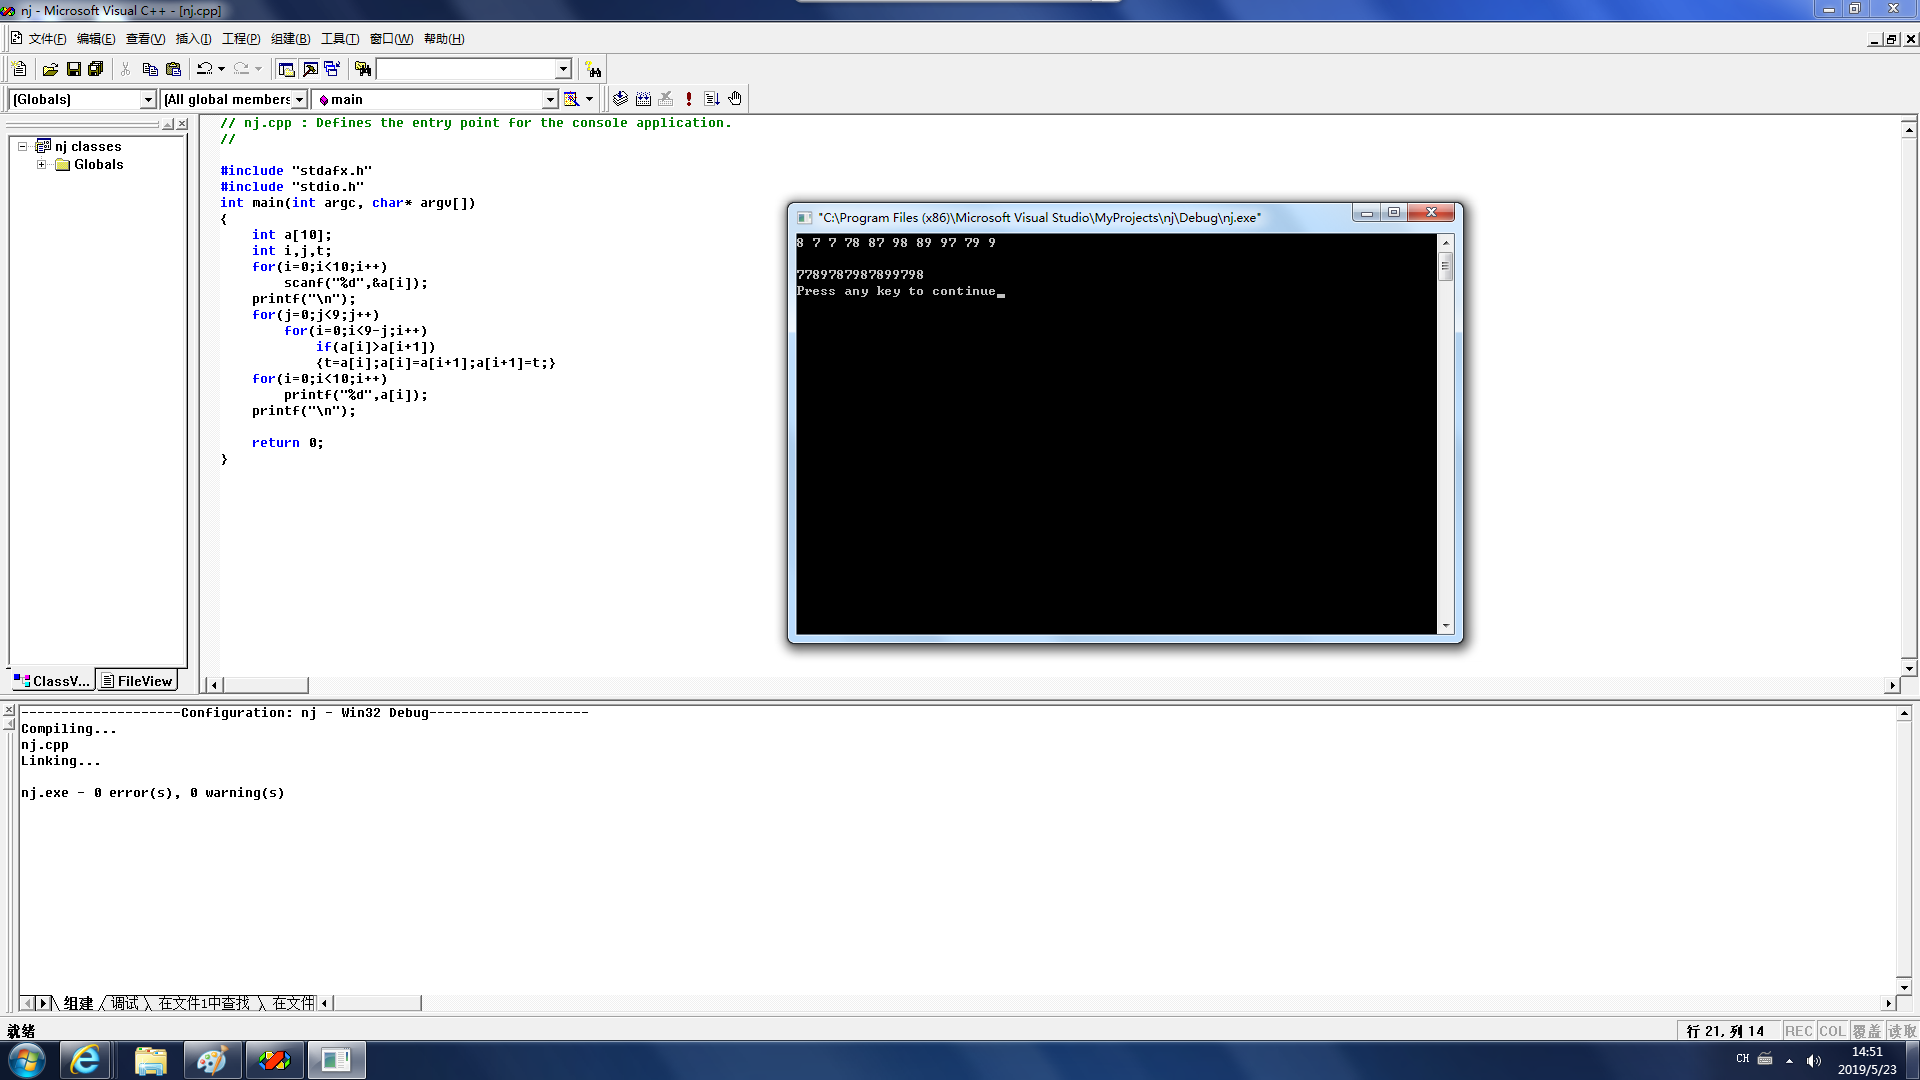Open Internet Explorer from taskbar
This screenshot has width=1920, height=1080.
click(x=85, y=1060)
